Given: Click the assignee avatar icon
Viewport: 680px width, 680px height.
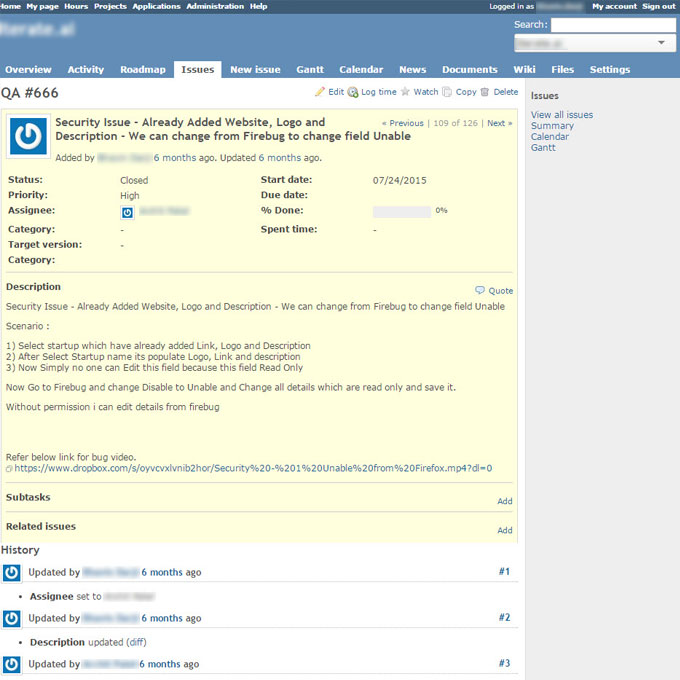Looking at the screenshot, I should tap(127, 212).
